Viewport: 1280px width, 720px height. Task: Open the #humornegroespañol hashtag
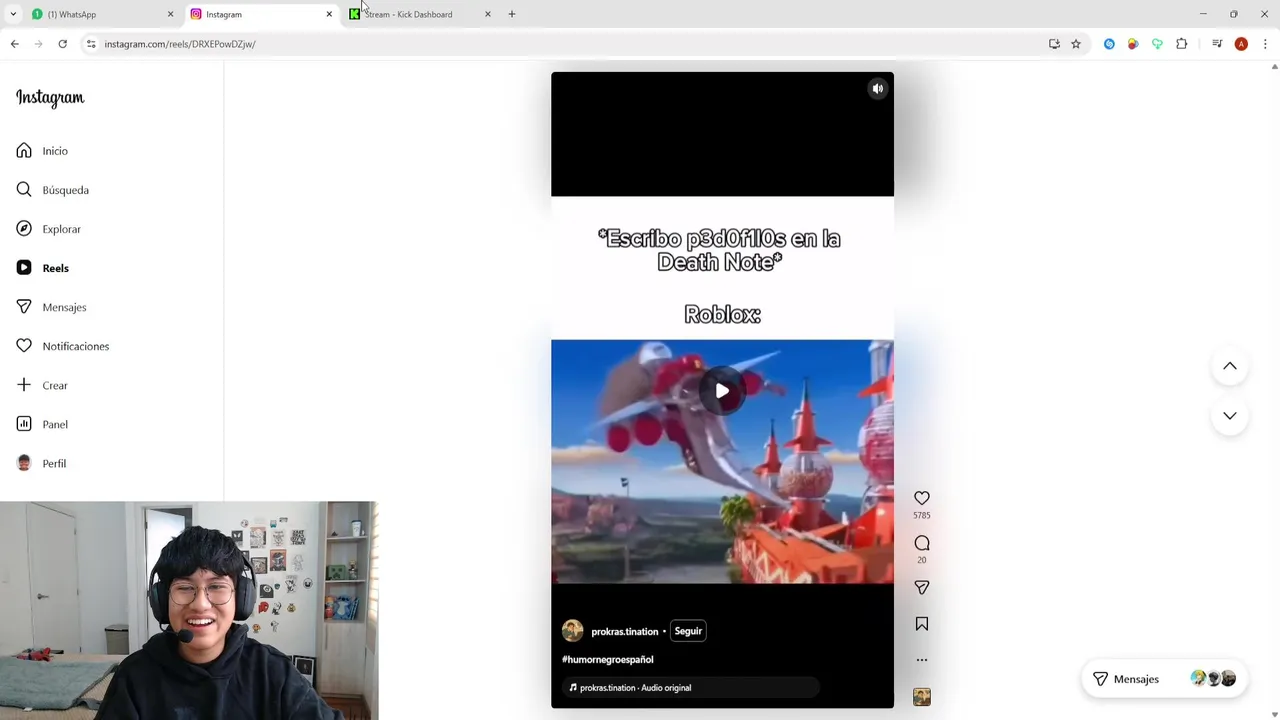pyautogui.click(x=608, y=660)
